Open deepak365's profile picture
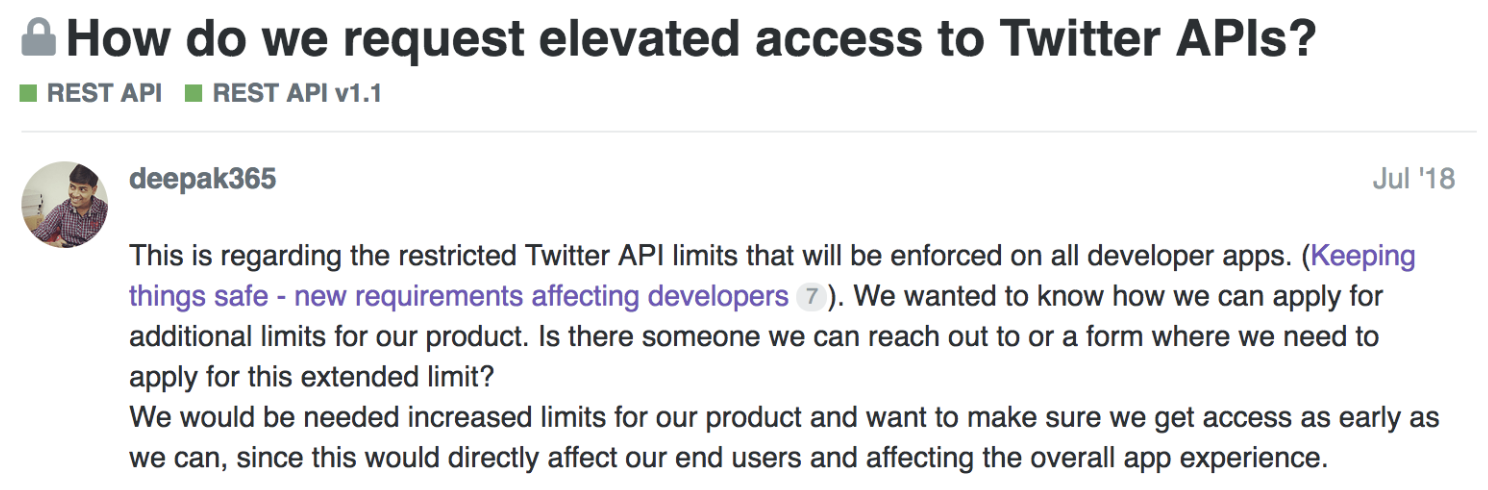Viewport: 1488px width, 490px height. click(65, 204)
